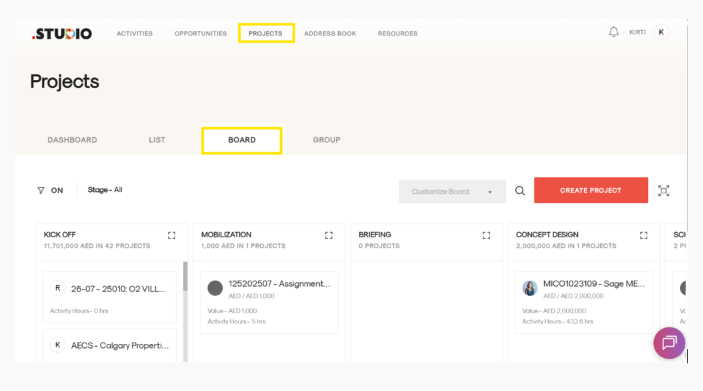703x391 pixels.
Task: Click the Create Project button
Action: [x=590, y=190]
